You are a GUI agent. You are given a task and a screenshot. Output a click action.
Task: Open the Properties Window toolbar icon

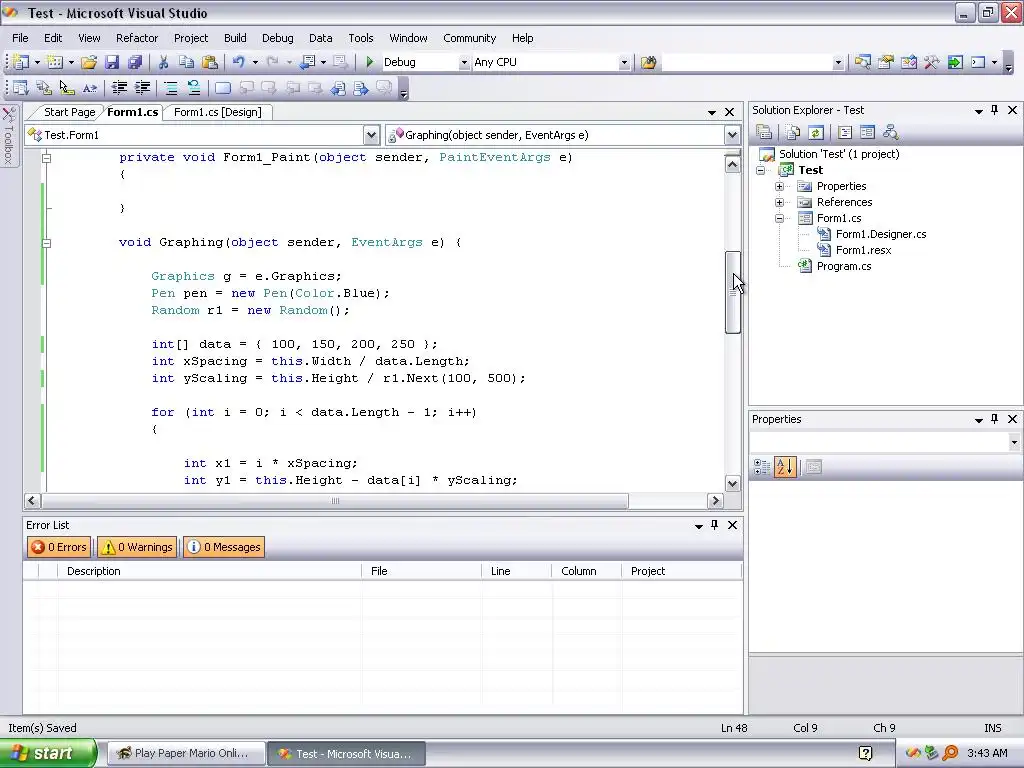pos(886,62)
